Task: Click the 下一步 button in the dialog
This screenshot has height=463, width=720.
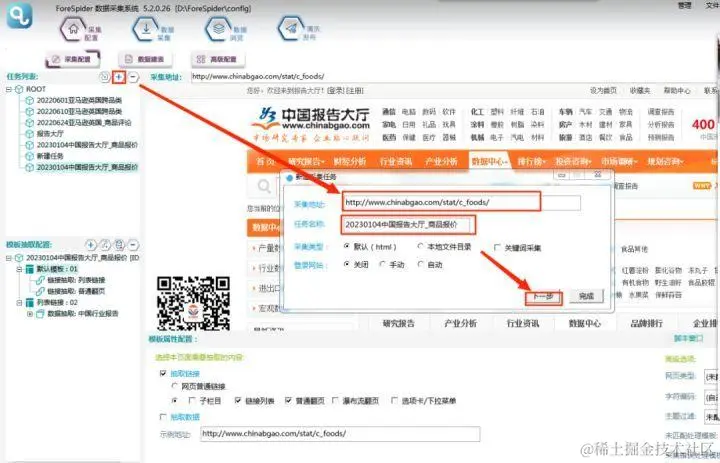Action: (543, 297)
